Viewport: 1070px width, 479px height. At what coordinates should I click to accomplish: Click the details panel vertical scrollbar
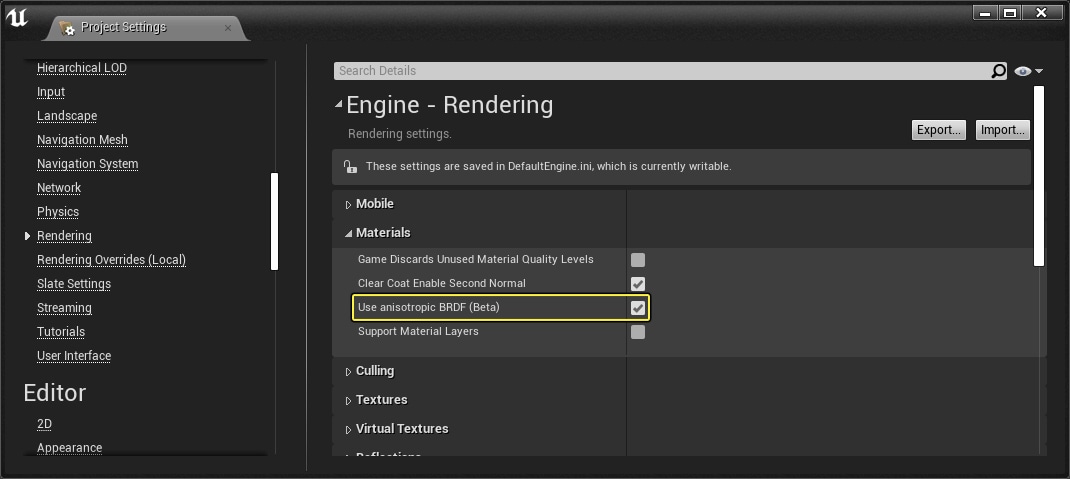pos(1039,175)
